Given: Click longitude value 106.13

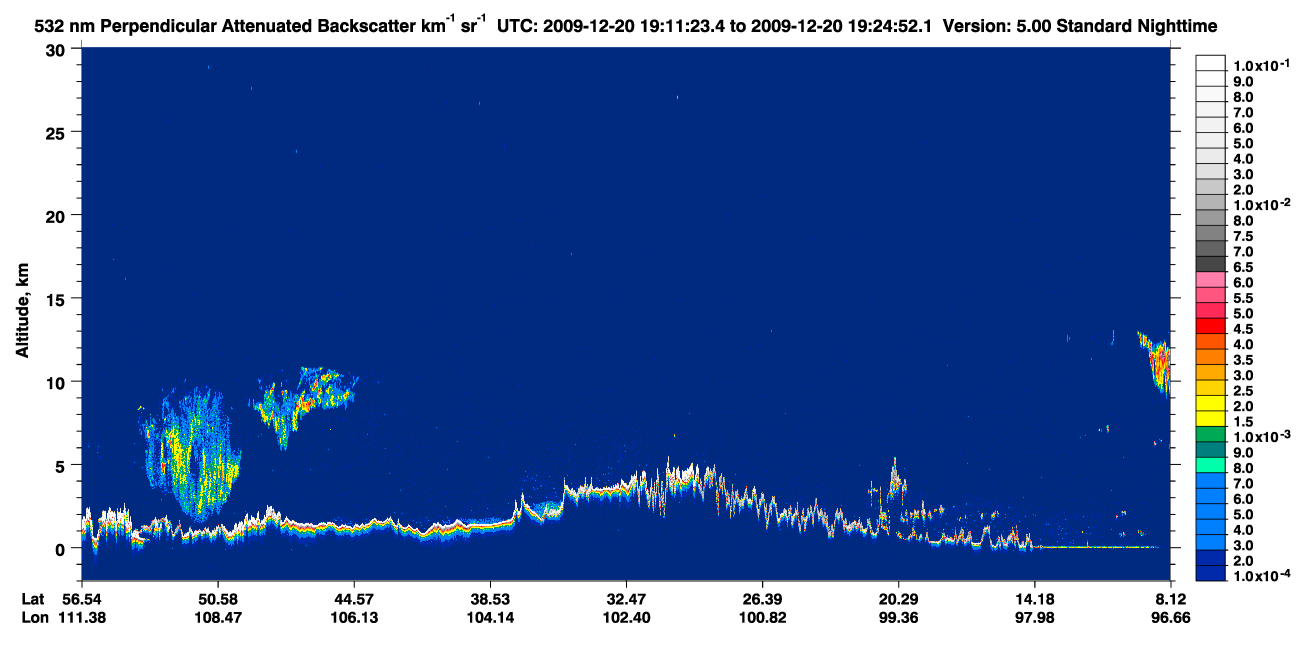Looking at the screenshot, I should coord(353,617).
